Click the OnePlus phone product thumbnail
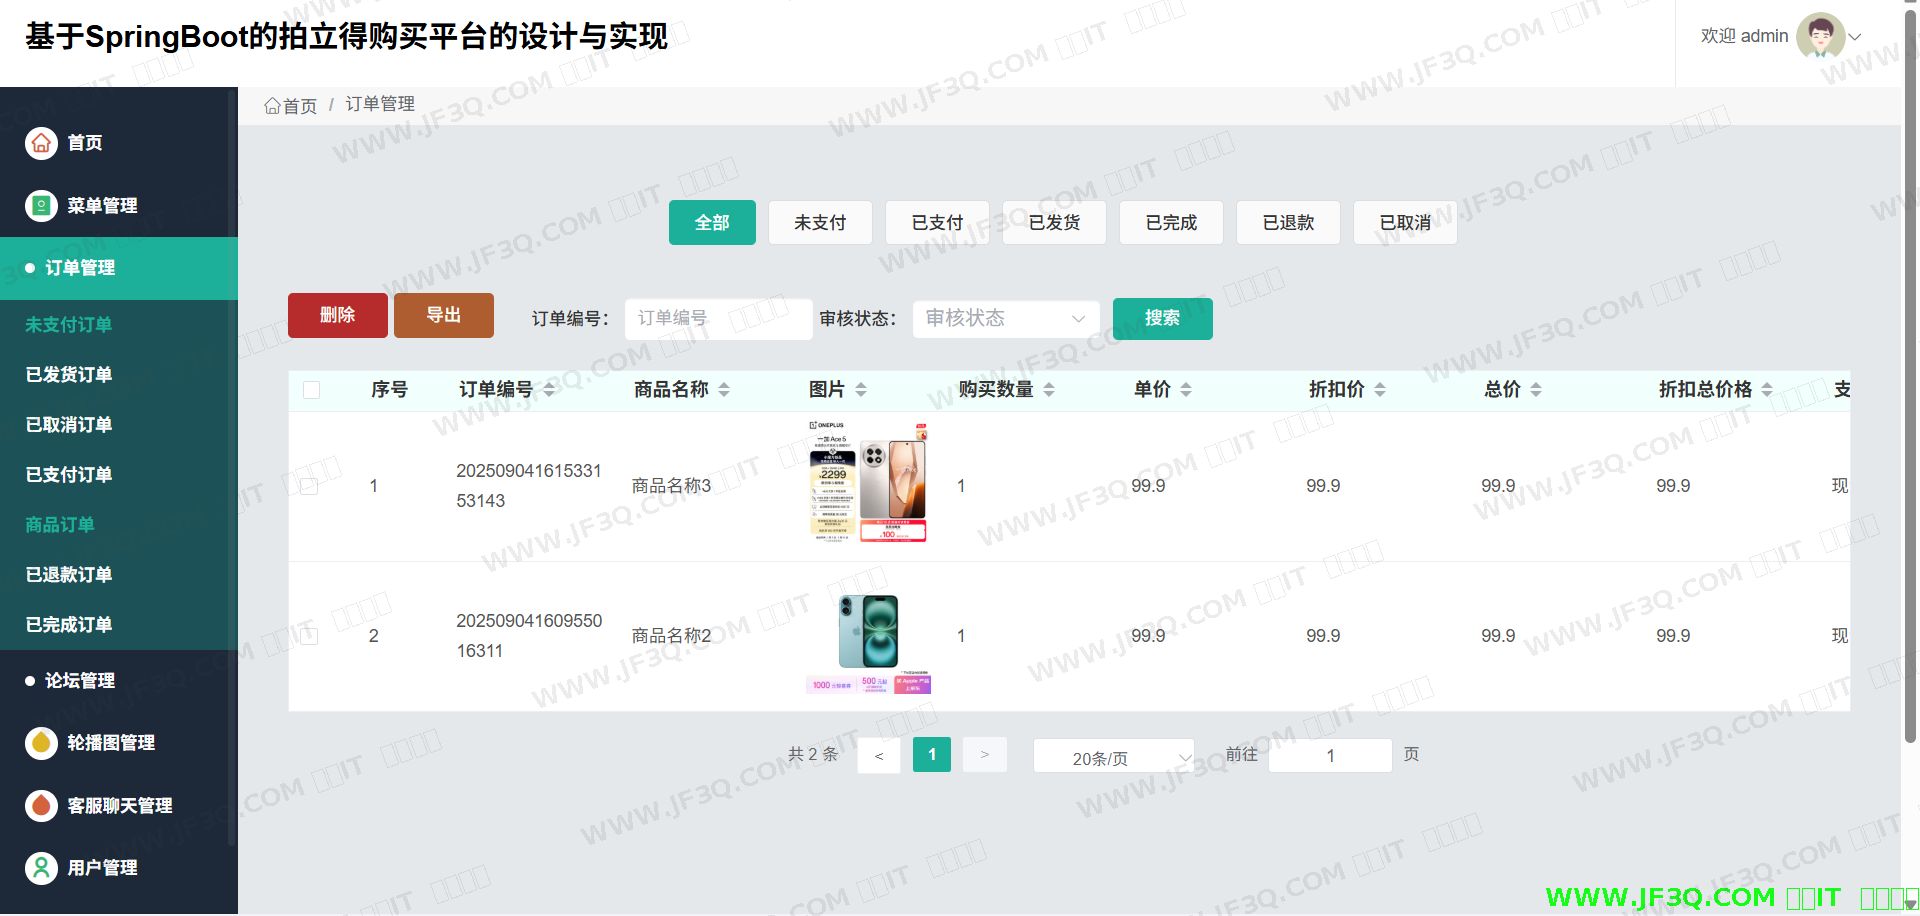The image size is (1920, 916). 868,483
